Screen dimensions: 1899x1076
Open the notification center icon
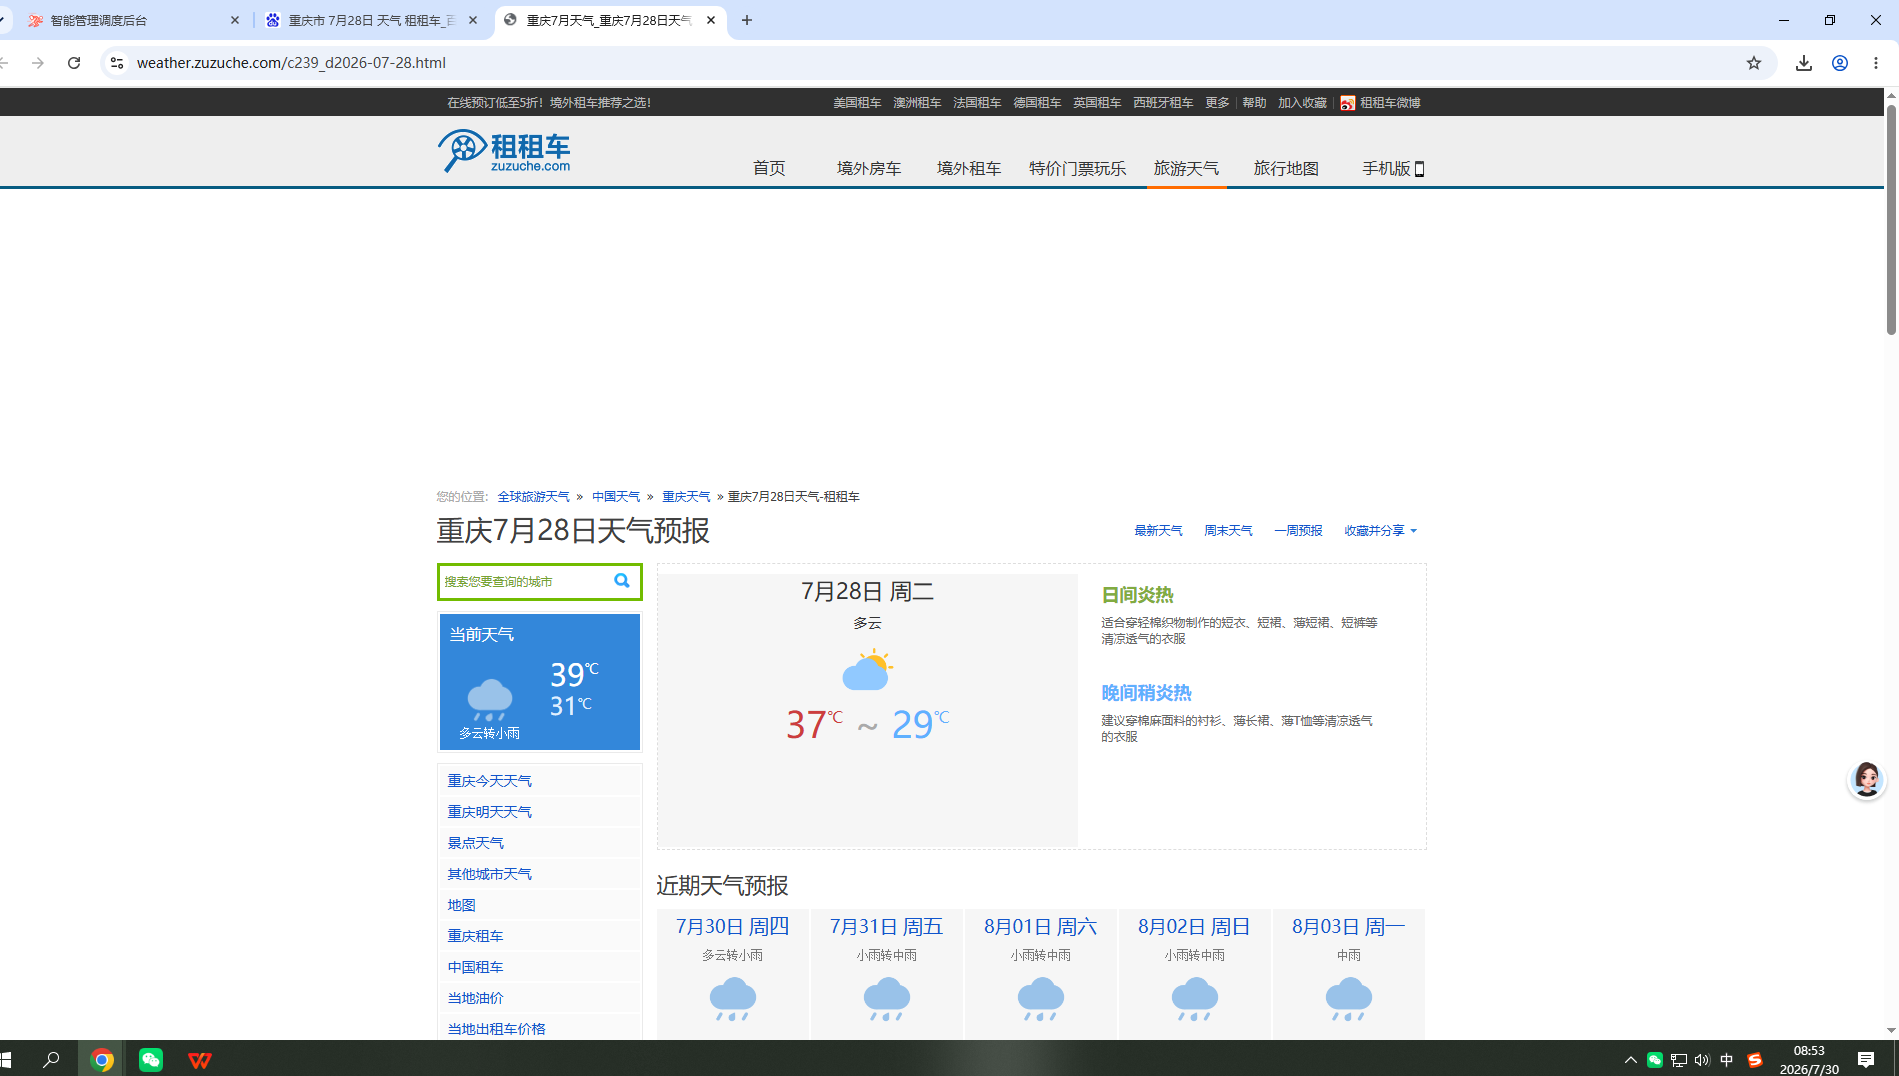coord(1865,1060)
